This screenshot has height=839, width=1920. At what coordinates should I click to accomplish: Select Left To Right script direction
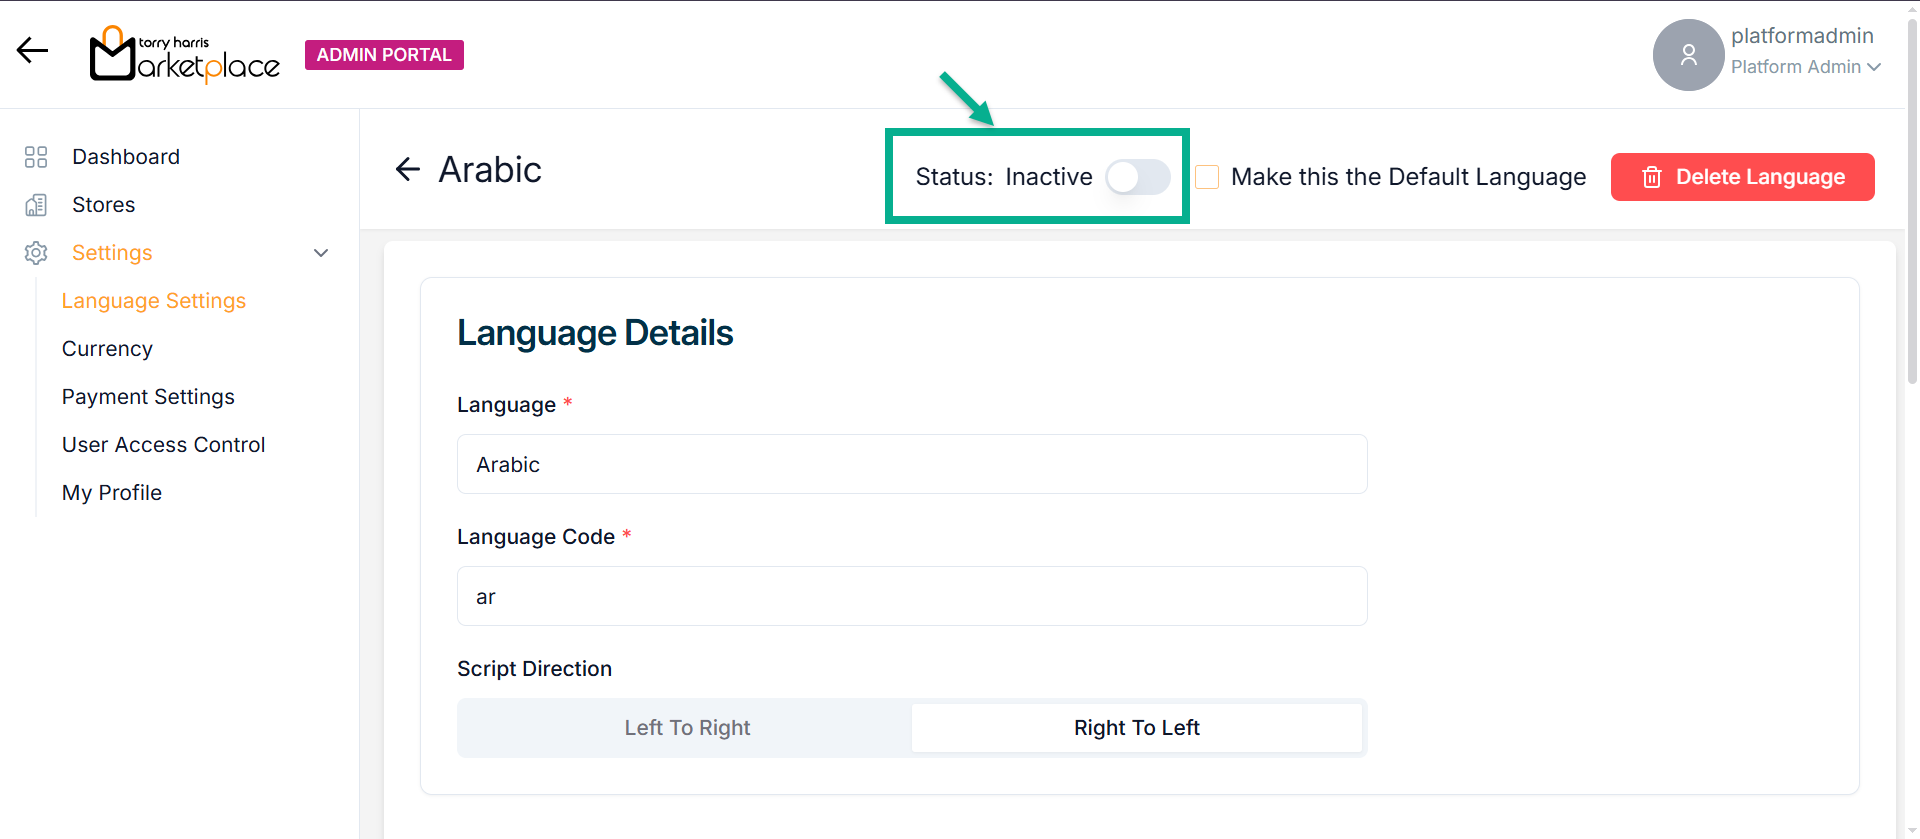[686, 728]
